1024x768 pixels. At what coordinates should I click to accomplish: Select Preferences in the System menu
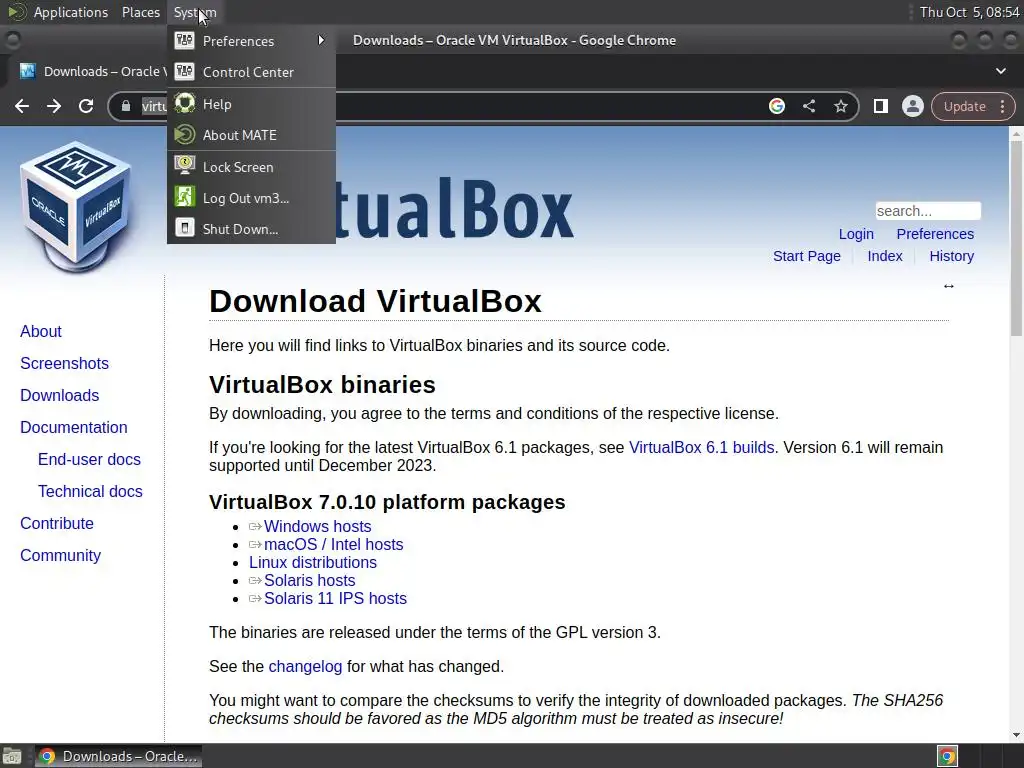coord(251,40)
